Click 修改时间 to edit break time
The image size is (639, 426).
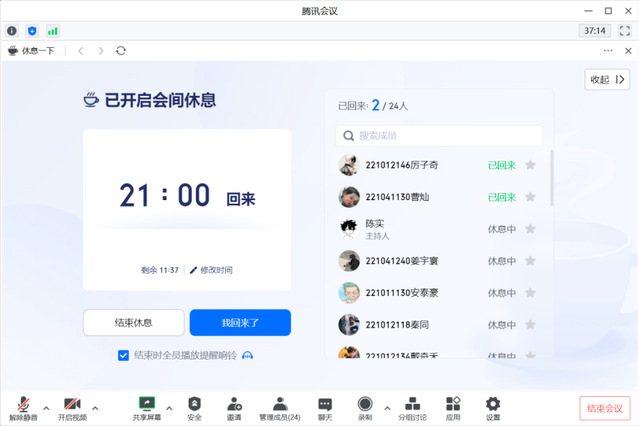click(211, 270)
